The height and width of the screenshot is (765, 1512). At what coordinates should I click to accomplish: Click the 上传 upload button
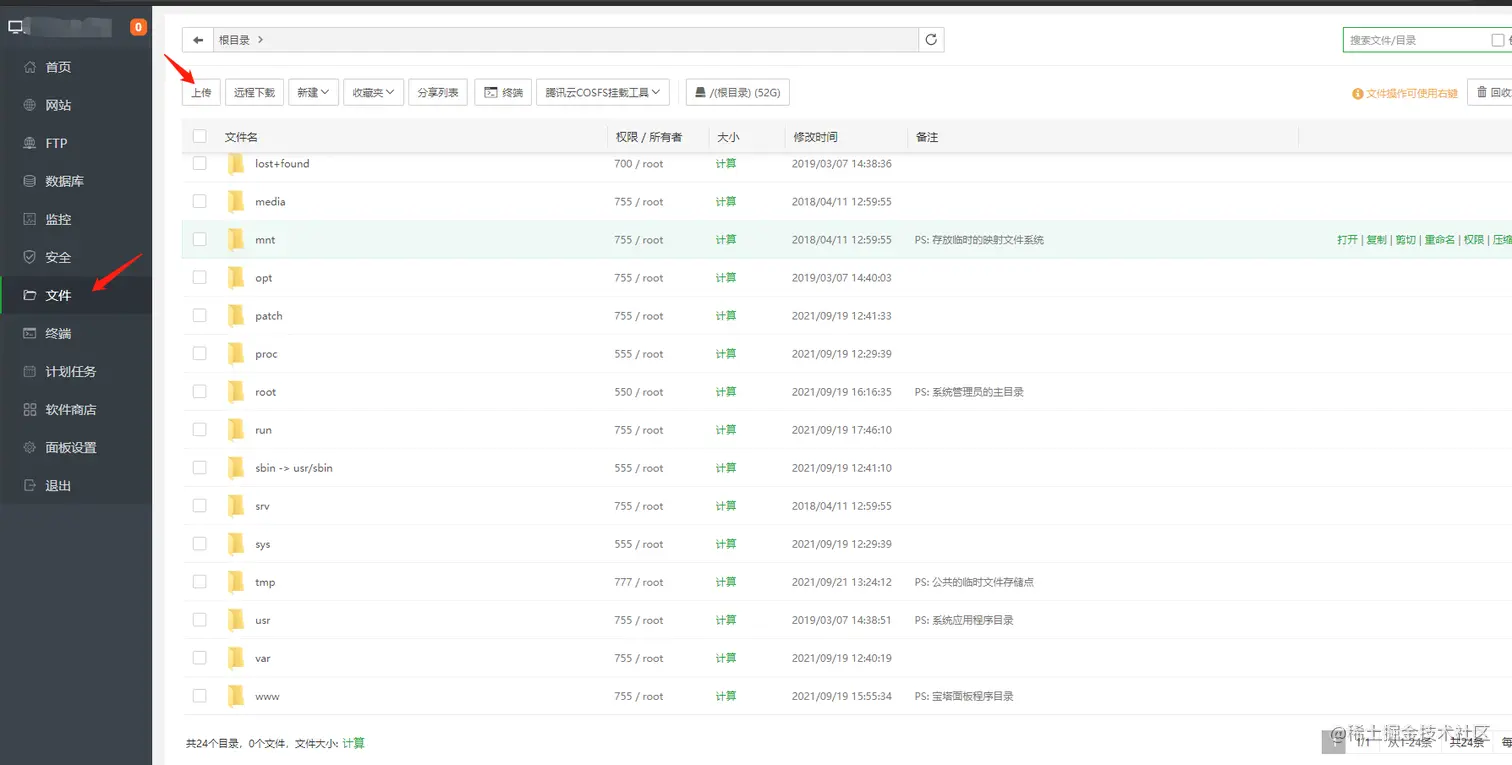(201, 92)
